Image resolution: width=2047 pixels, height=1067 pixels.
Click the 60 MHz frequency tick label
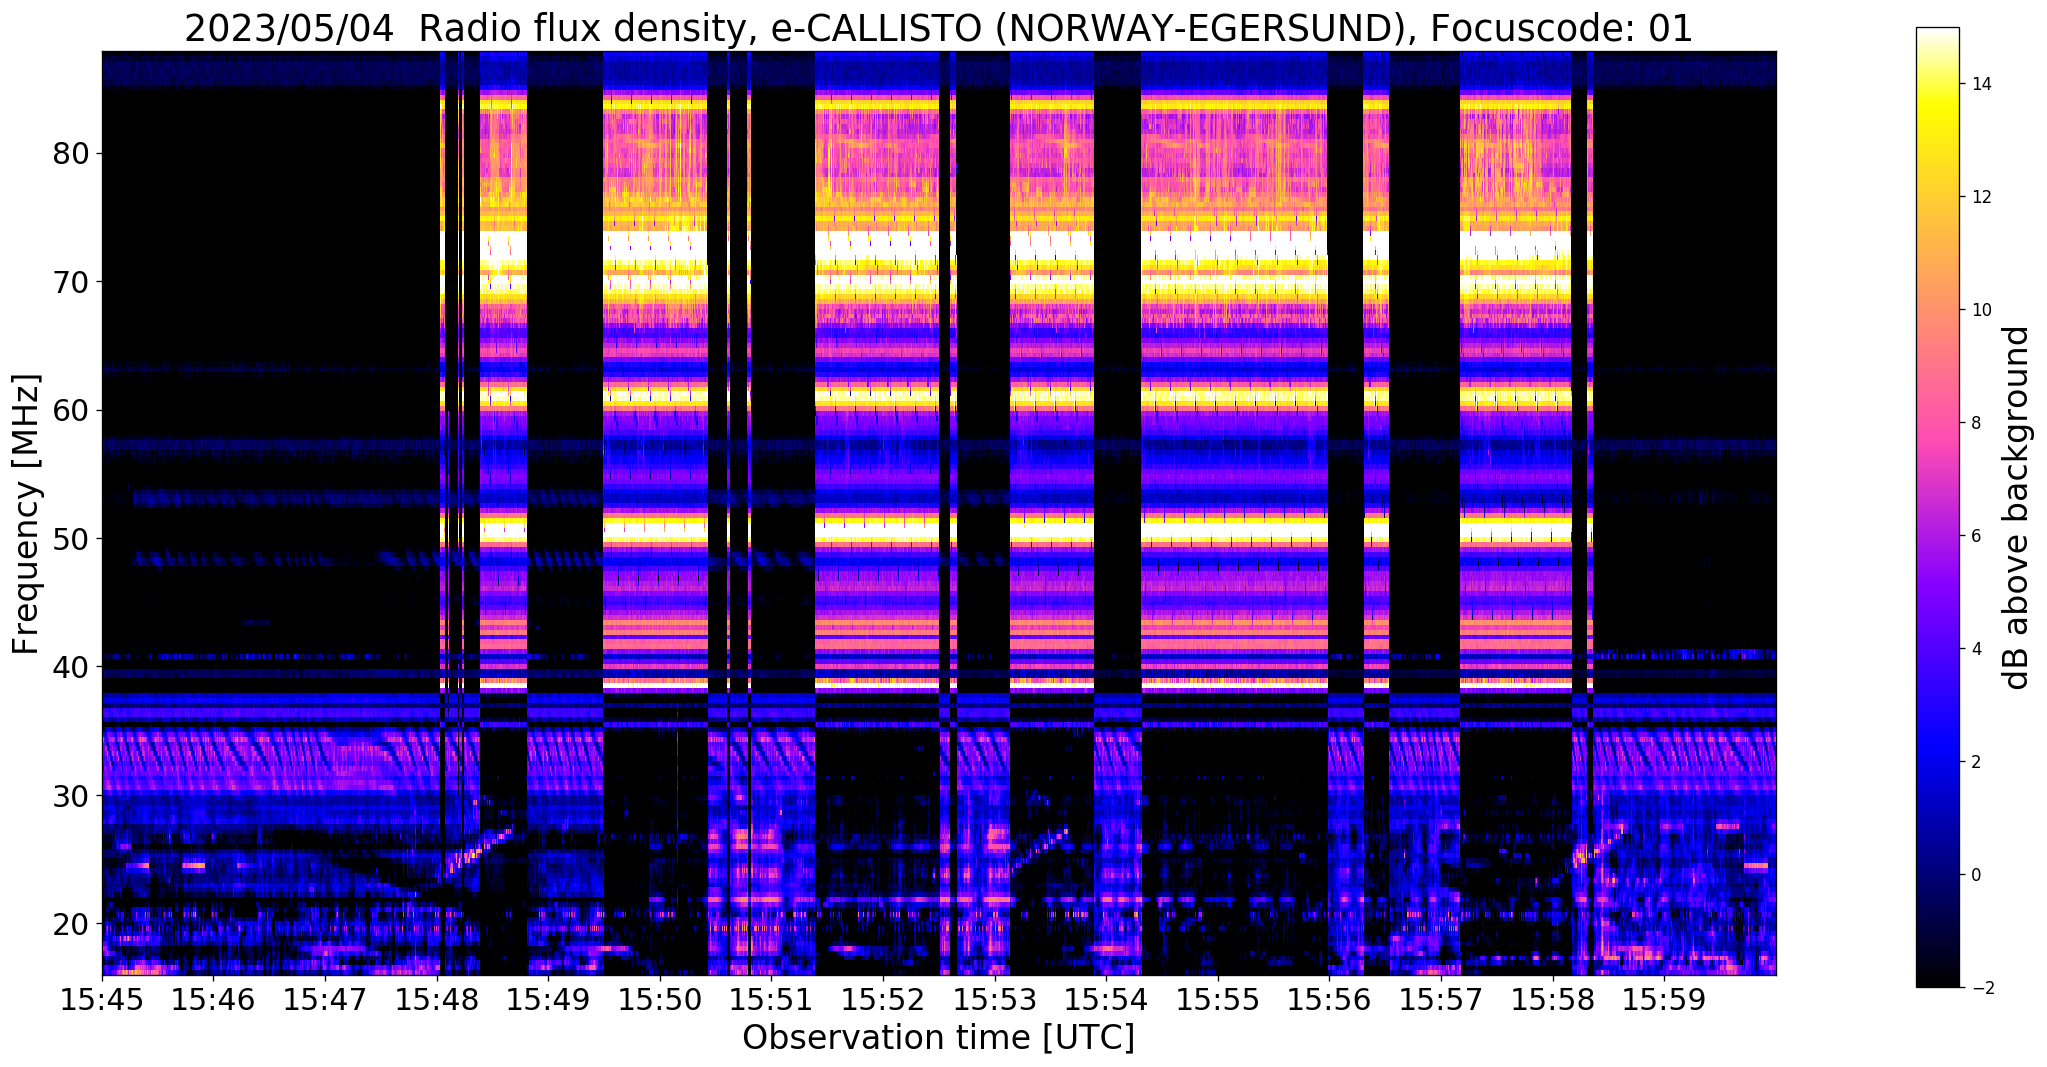click(70, 410)
